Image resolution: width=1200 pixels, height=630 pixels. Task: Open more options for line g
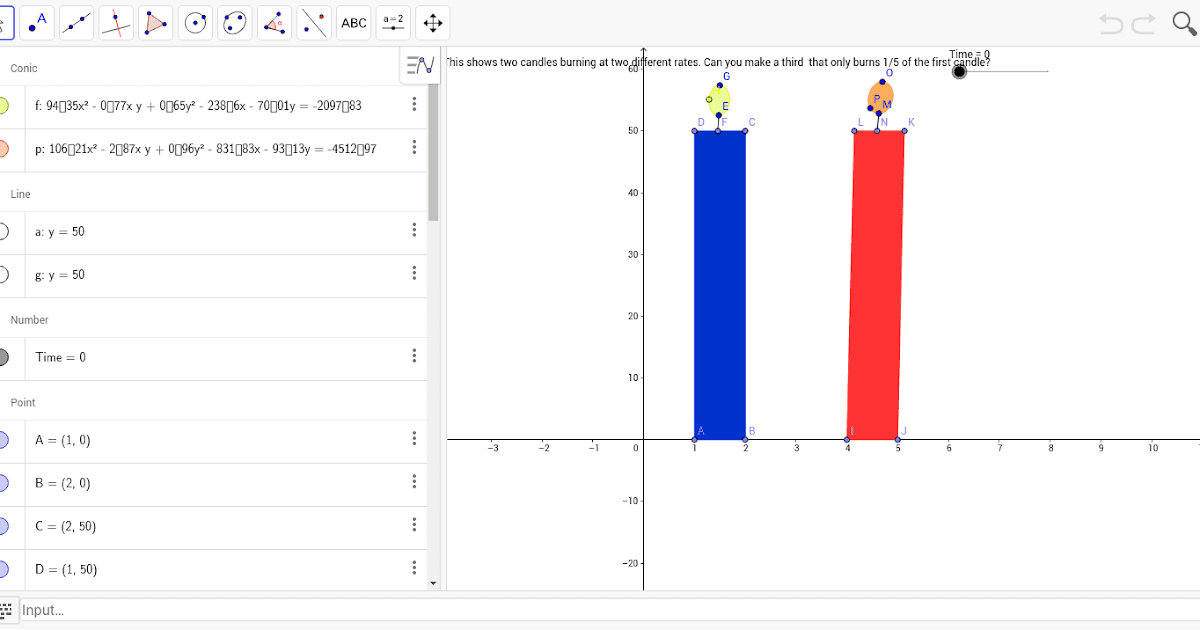tap(414, 273)
